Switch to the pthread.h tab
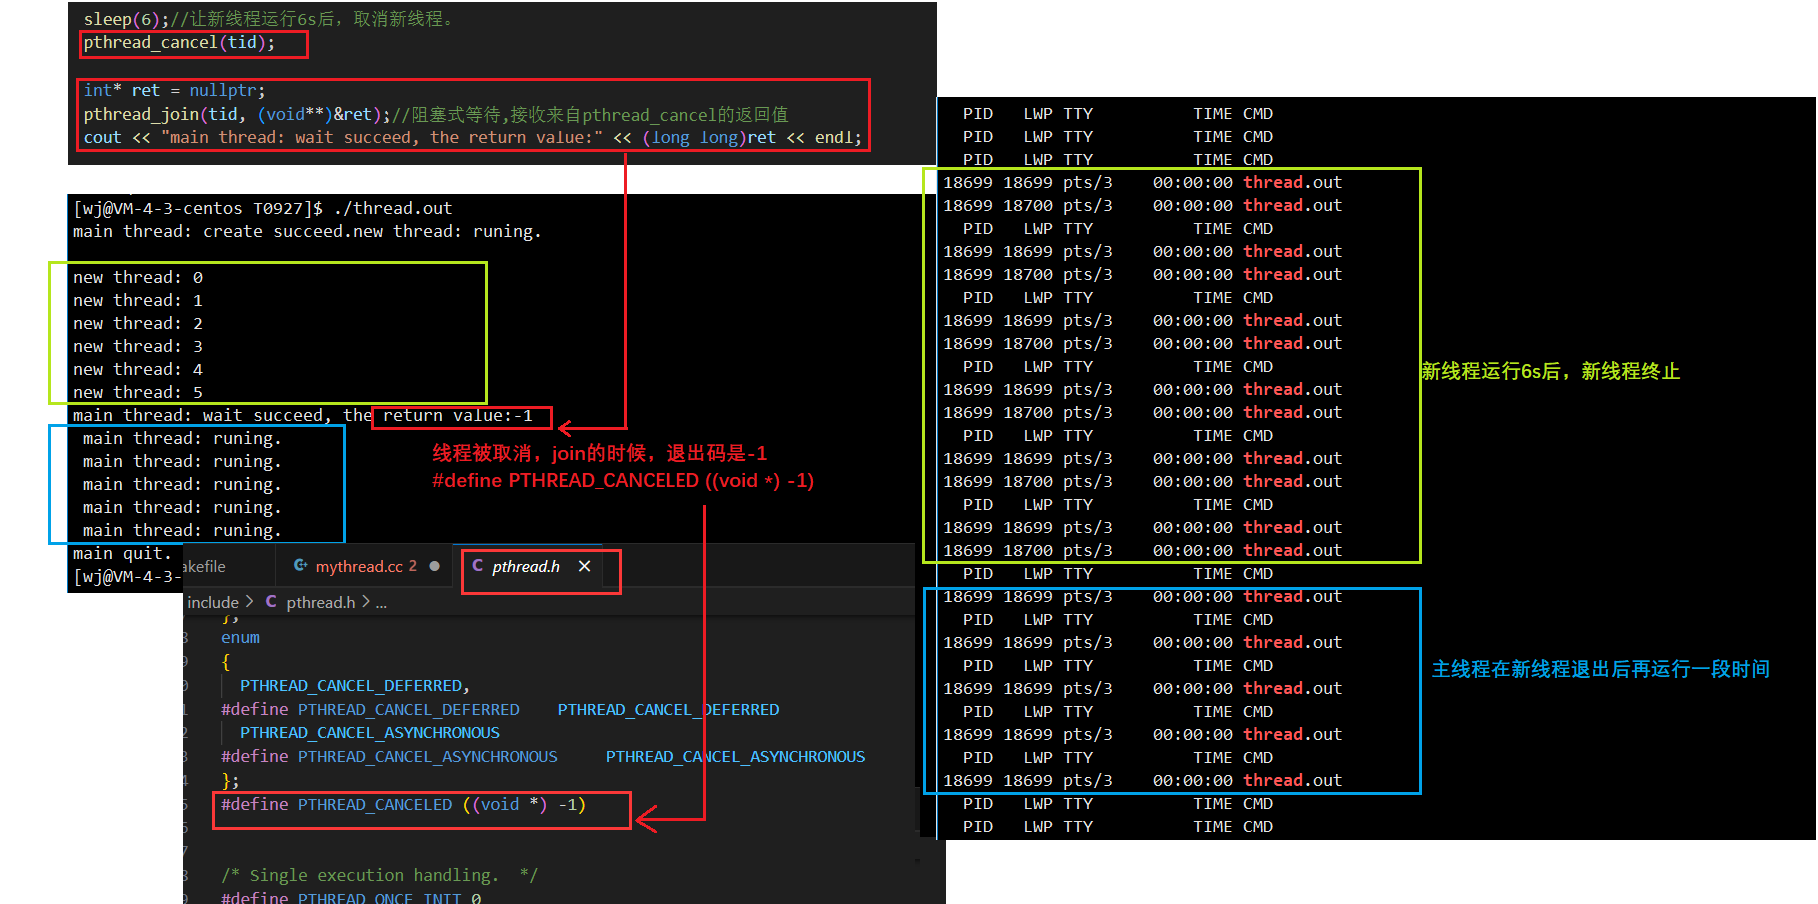The width and height of the screenshot is (1818, 904). [526, 566]
